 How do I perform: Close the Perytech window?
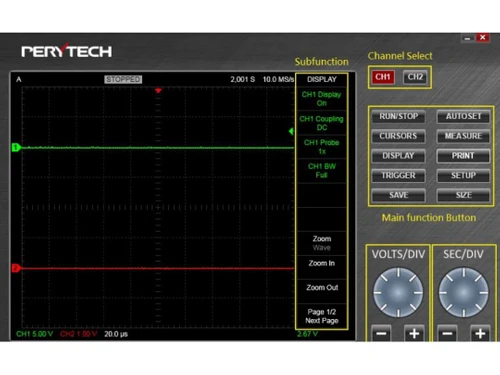tap(482, 38)
